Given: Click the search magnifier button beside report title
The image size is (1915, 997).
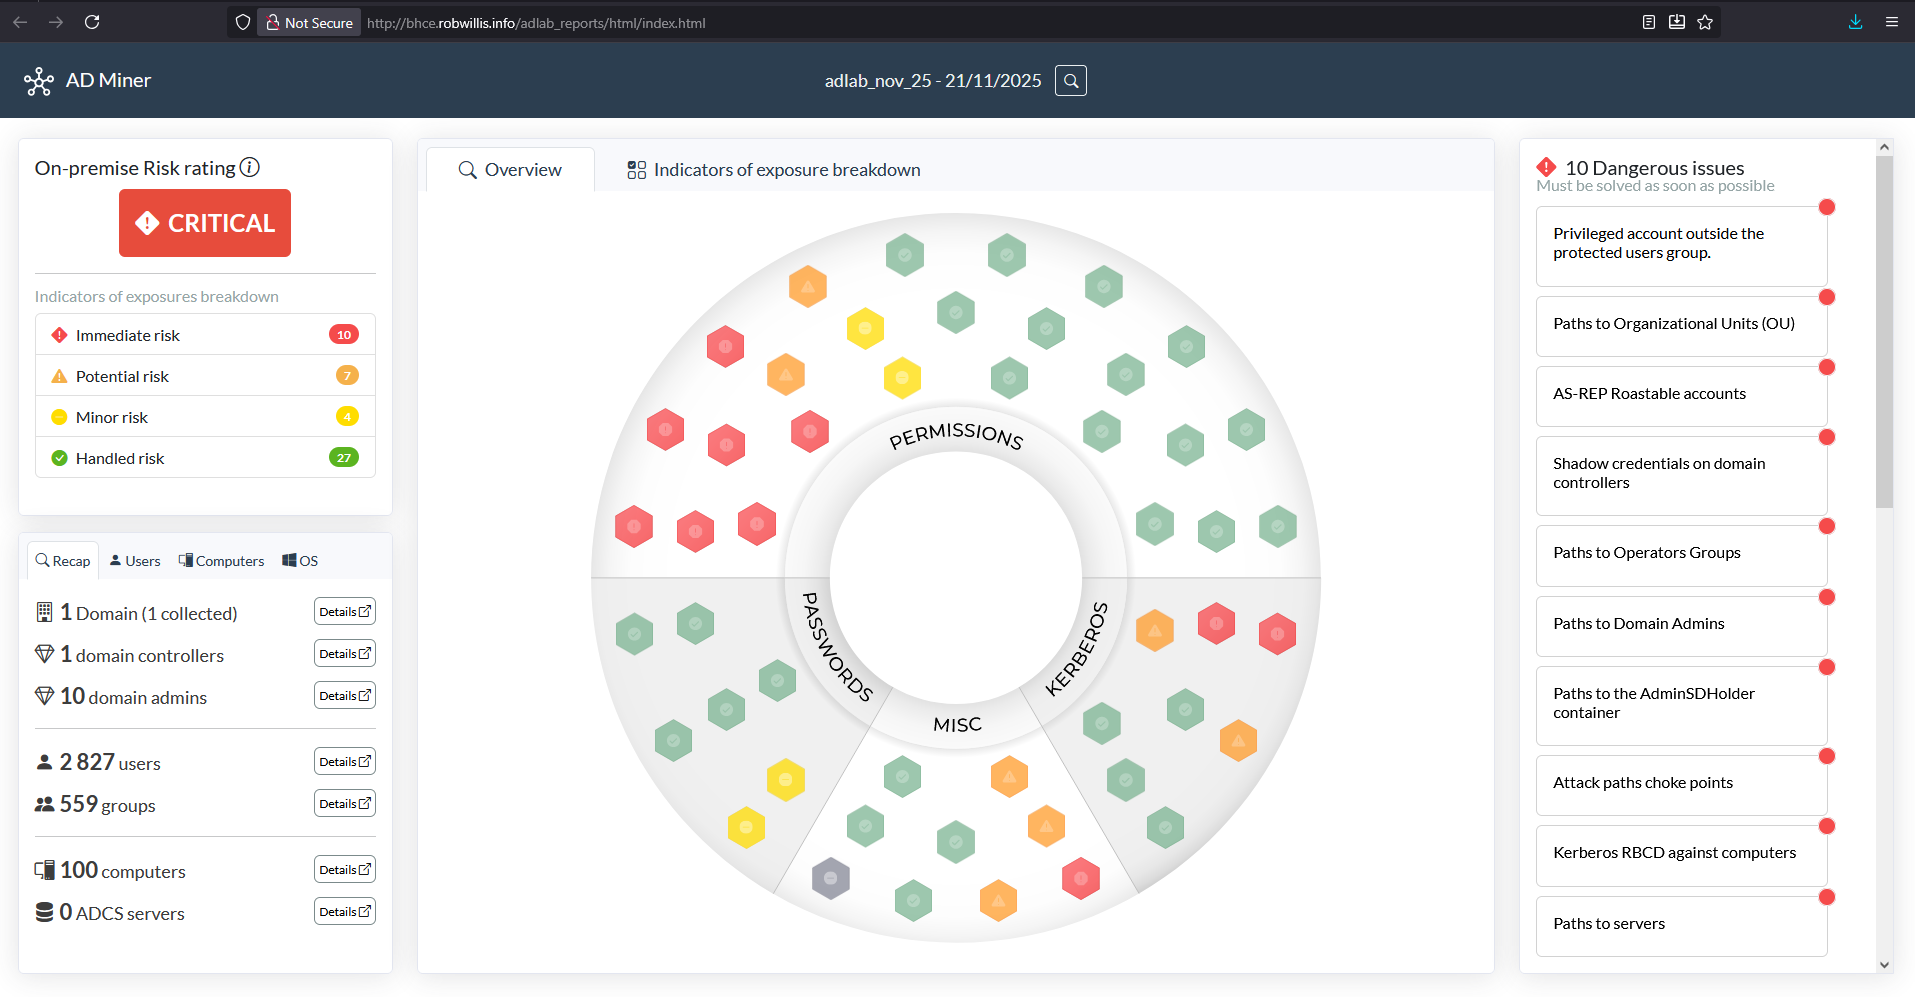Looking at the screenshot, I should pos(1070,81).
